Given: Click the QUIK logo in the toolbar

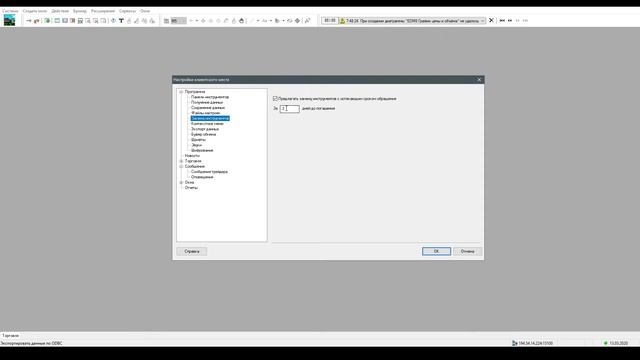Looking at the screenshot, I should 9,20.
